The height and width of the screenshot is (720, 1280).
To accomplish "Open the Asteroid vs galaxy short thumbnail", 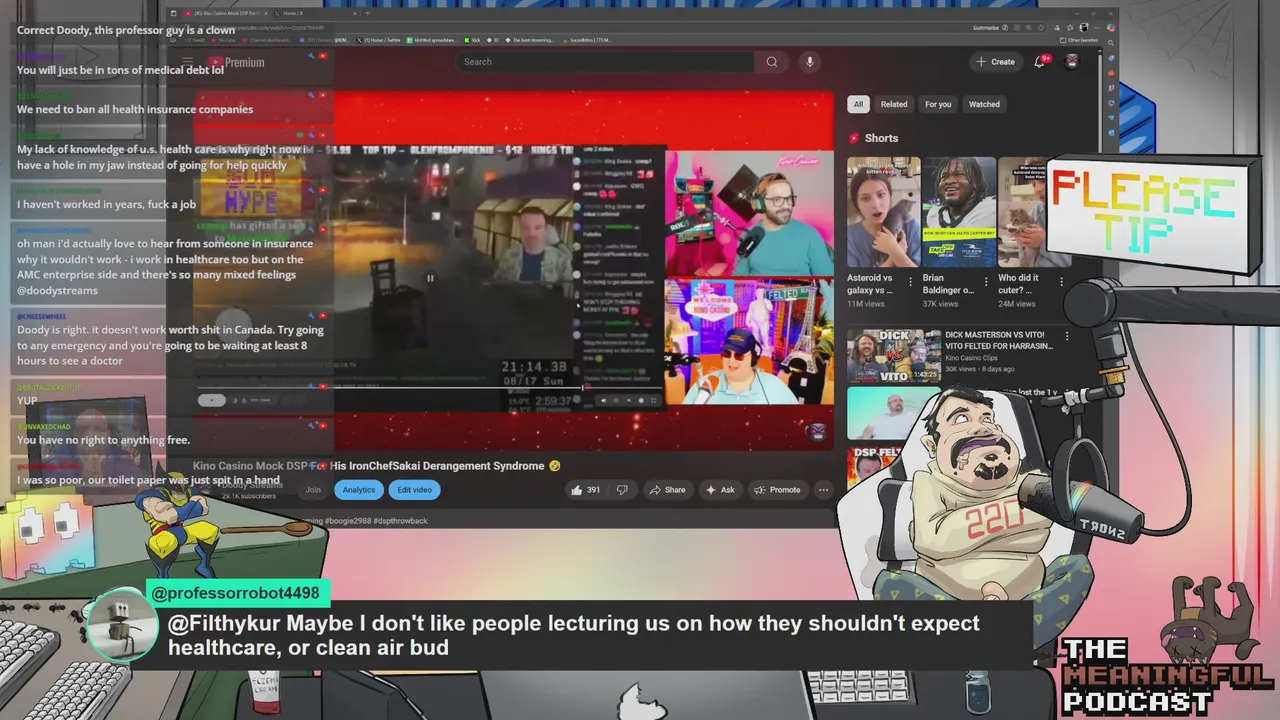I will 884,211.
